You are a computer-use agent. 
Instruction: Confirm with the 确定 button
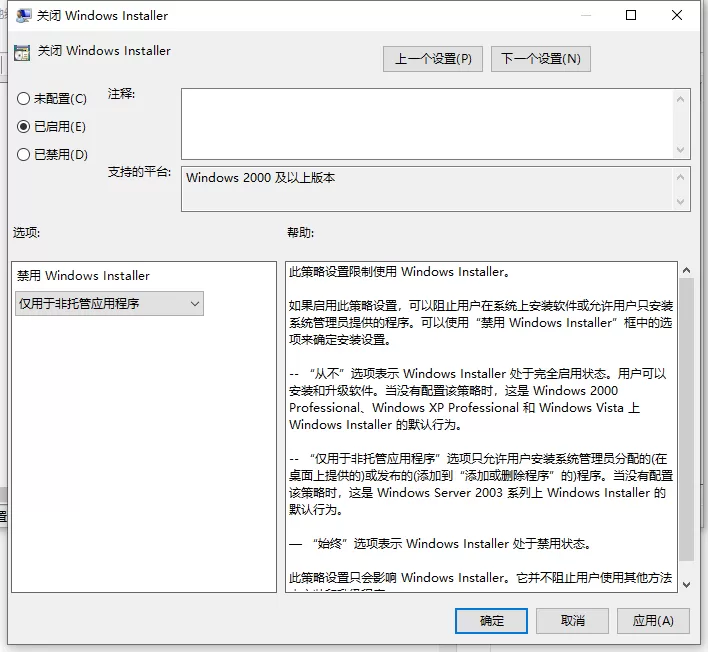coord(491,621)
